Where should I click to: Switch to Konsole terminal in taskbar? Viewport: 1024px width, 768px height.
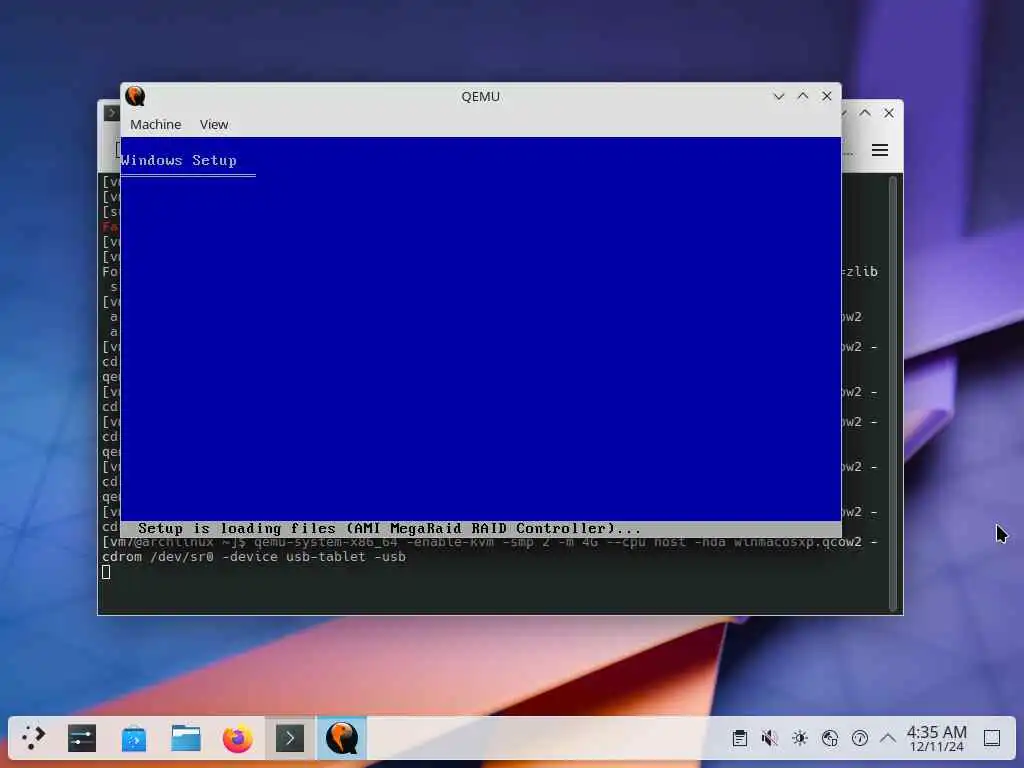tap(290, 738)
